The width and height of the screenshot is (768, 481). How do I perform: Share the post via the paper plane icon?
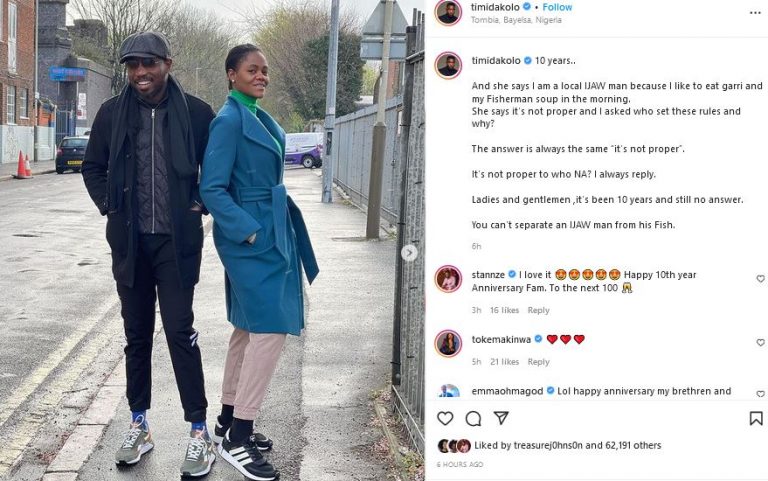pyautogui.click(x=501, y=418)
